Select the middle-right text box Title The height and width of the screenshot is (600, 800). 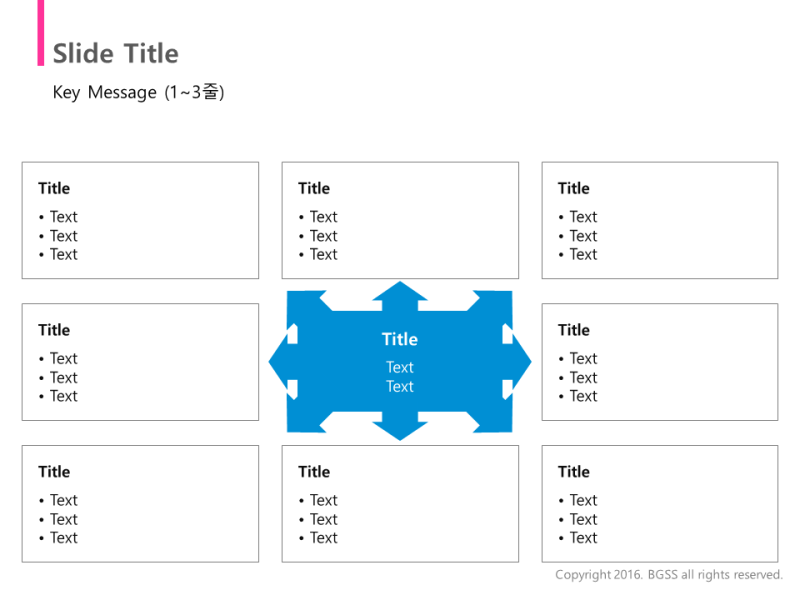click(x=573, y=330)
